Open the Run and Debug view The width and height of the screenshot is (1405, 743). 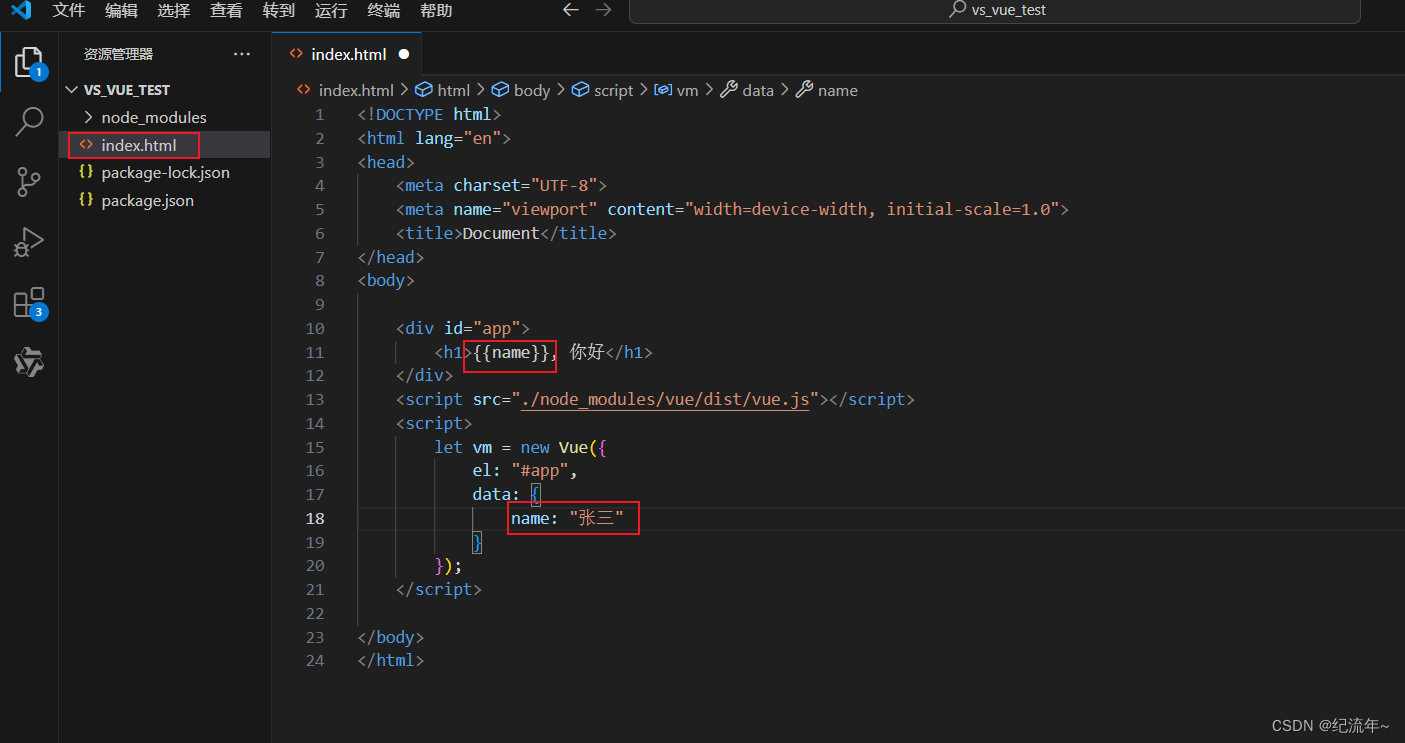[x=29, y=241]
